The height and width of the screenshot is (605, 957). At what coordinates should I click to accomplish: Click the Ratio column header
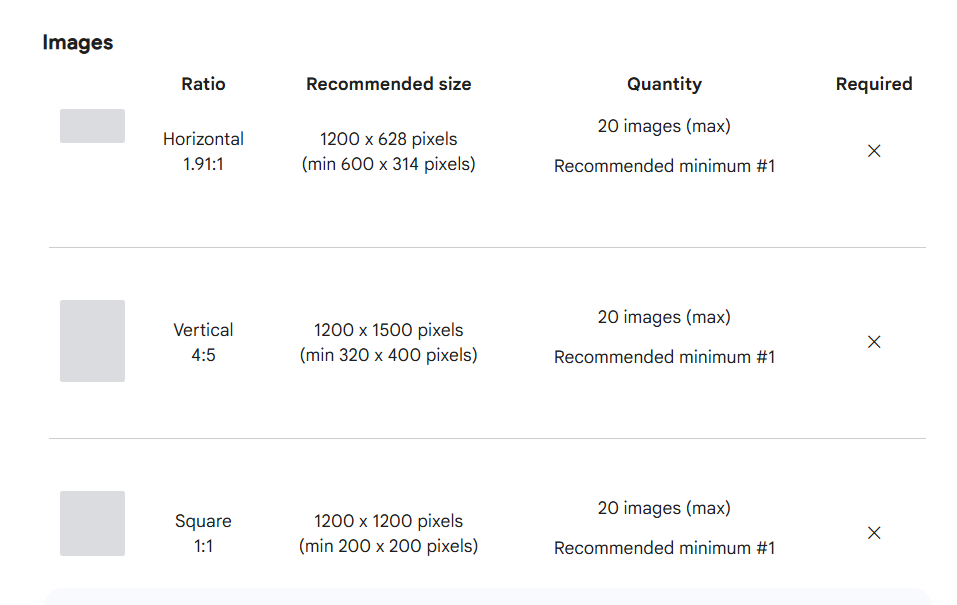click(203, 84)
